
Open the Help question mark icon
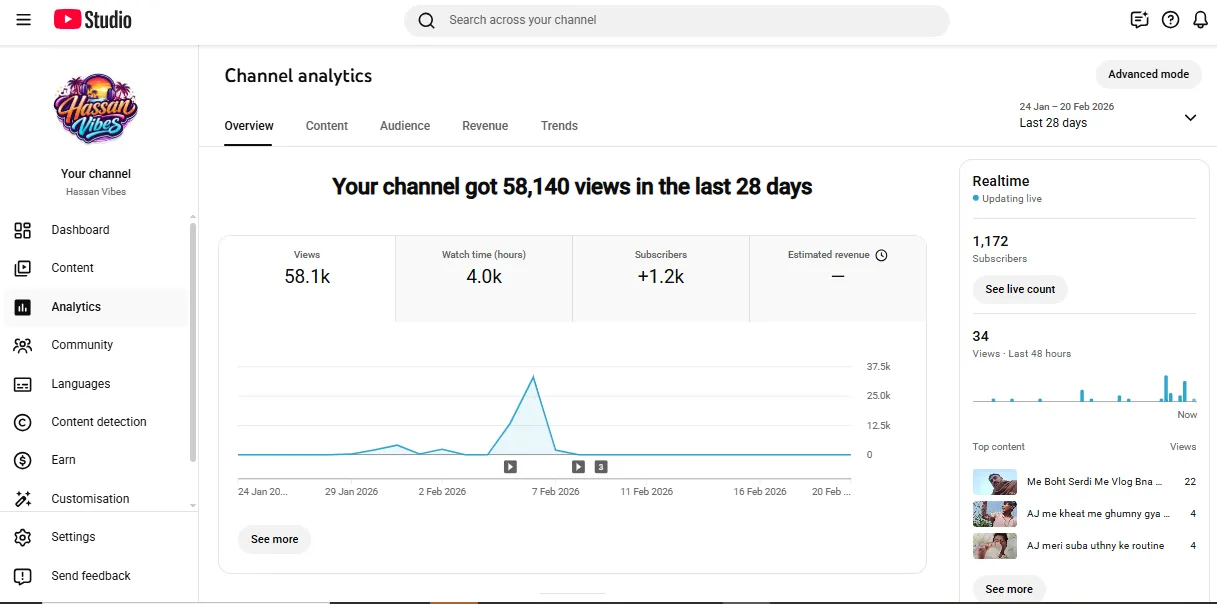1170,20
